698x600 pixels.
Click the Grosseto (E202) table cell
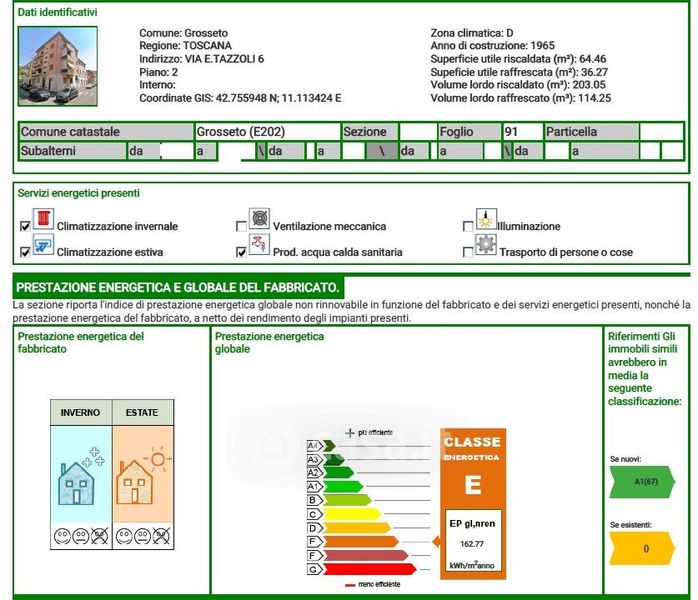[268, 132]
